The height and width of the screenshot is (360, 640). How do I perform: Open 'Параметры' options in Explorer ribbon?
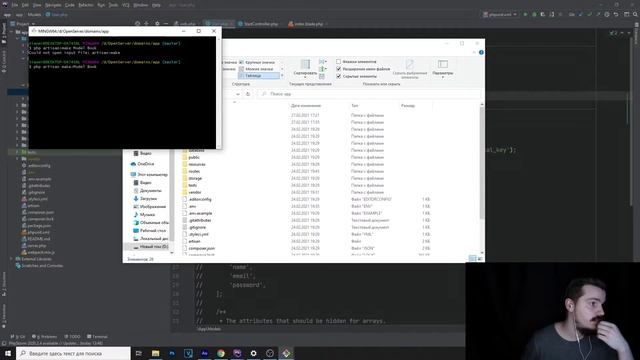pyautogui.click(x=442, y=68)
